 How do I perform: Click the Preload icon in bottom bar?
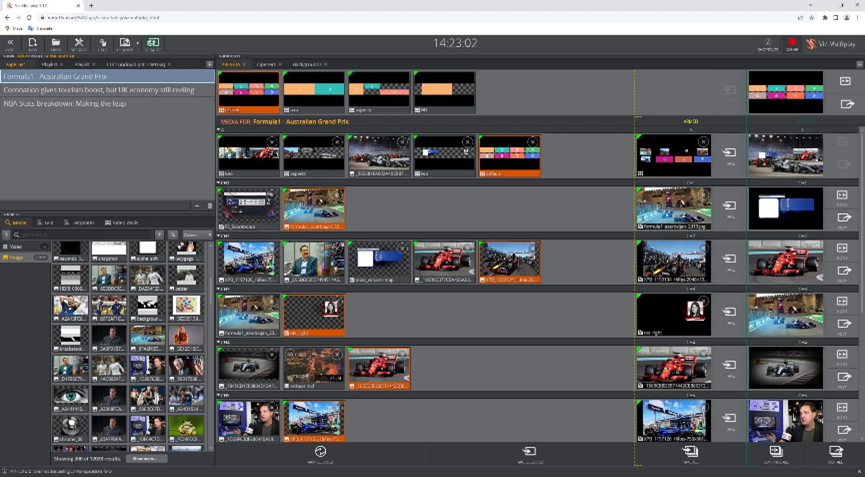(x=320, y=452)
